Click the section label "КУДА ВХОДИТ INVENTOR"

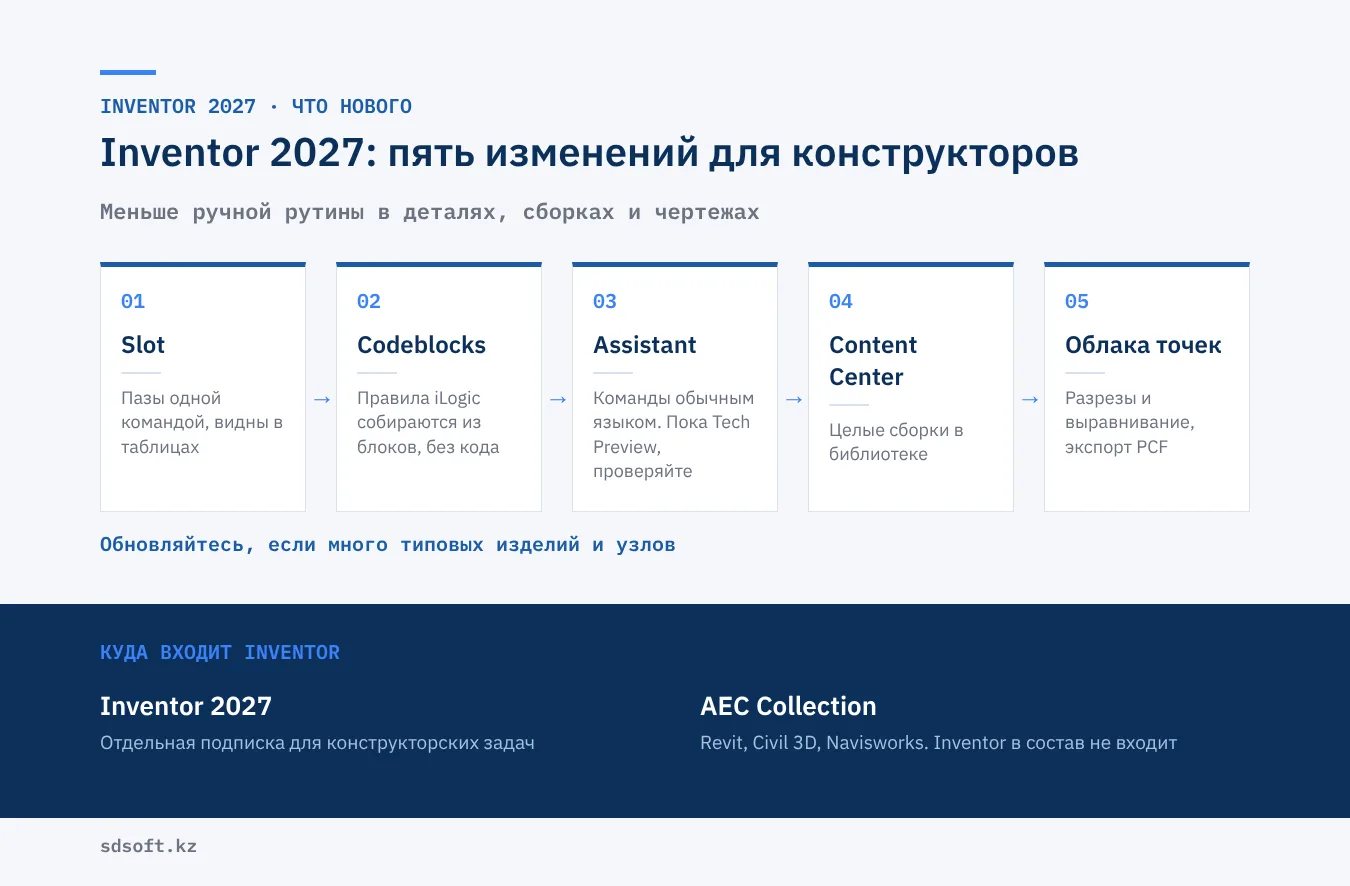coord(220,653)
